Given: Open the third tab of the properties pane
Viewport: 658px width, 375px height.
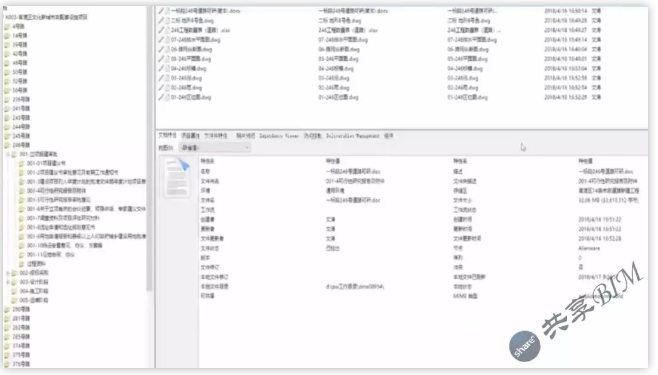Looking at the screenshot, I should (216, 135).
